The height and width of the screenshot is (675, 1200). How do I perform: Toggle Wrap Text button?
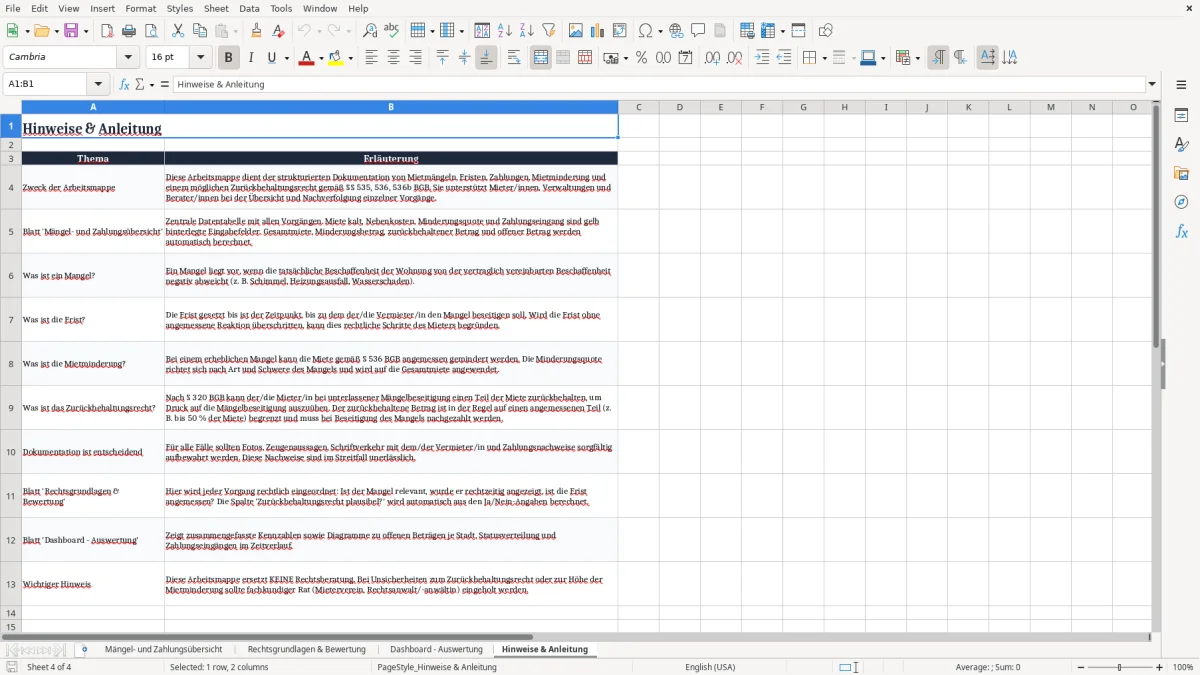[514, 58]
